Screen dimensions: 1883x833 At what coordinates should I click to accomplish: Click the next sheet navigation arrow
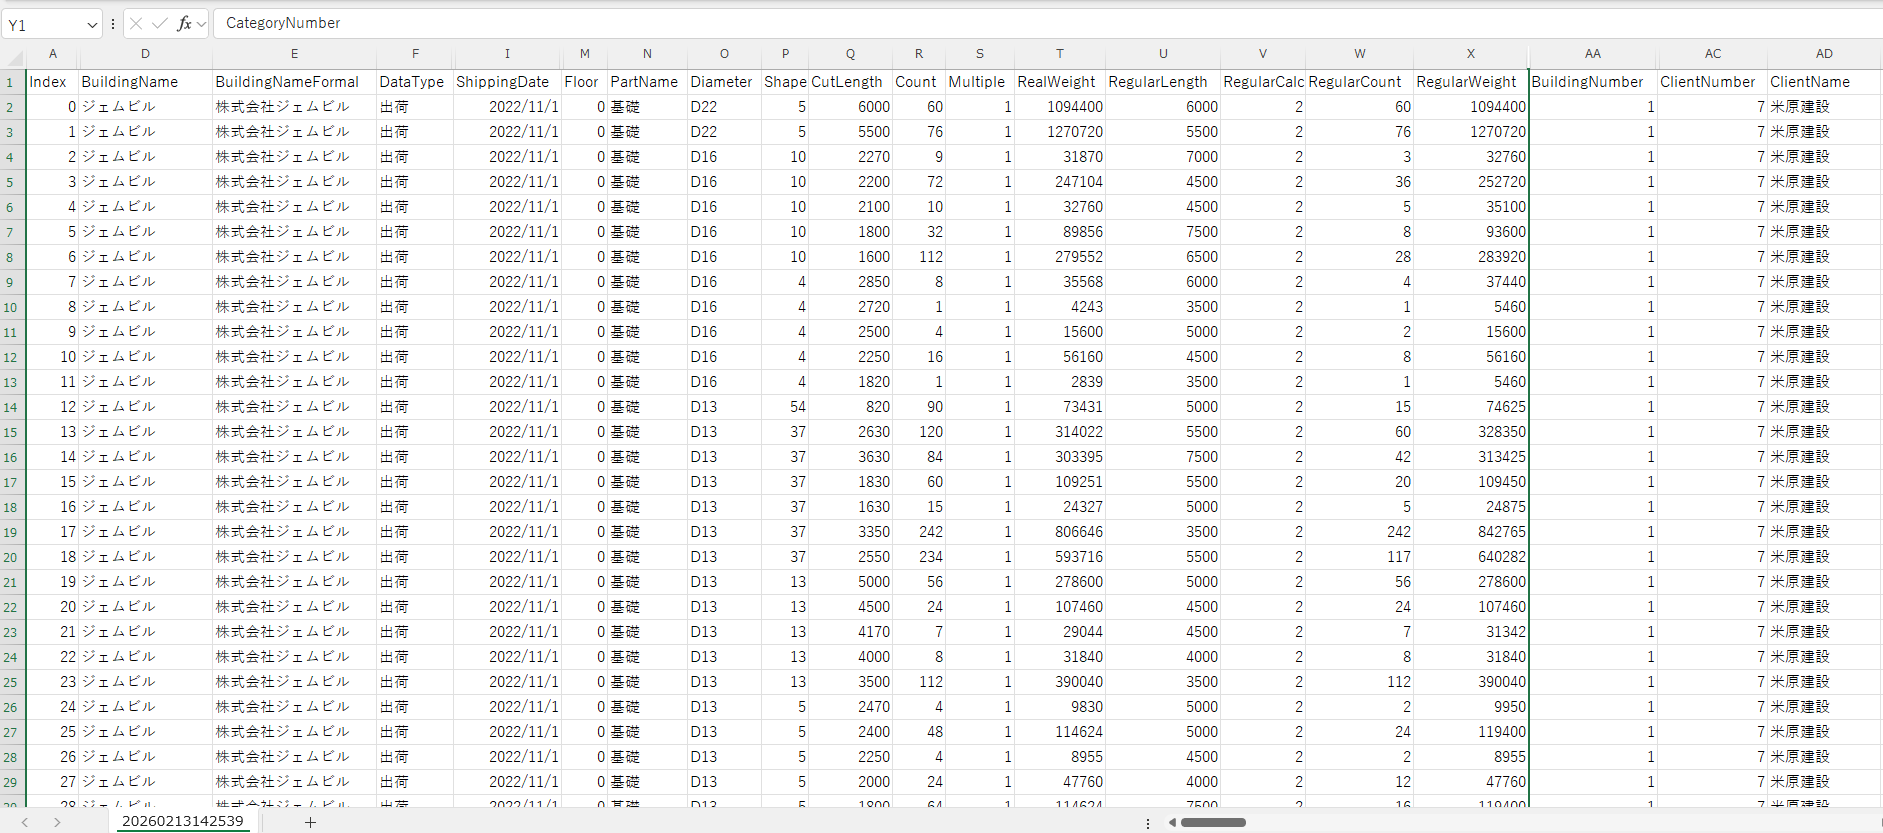tap(57, 822)
